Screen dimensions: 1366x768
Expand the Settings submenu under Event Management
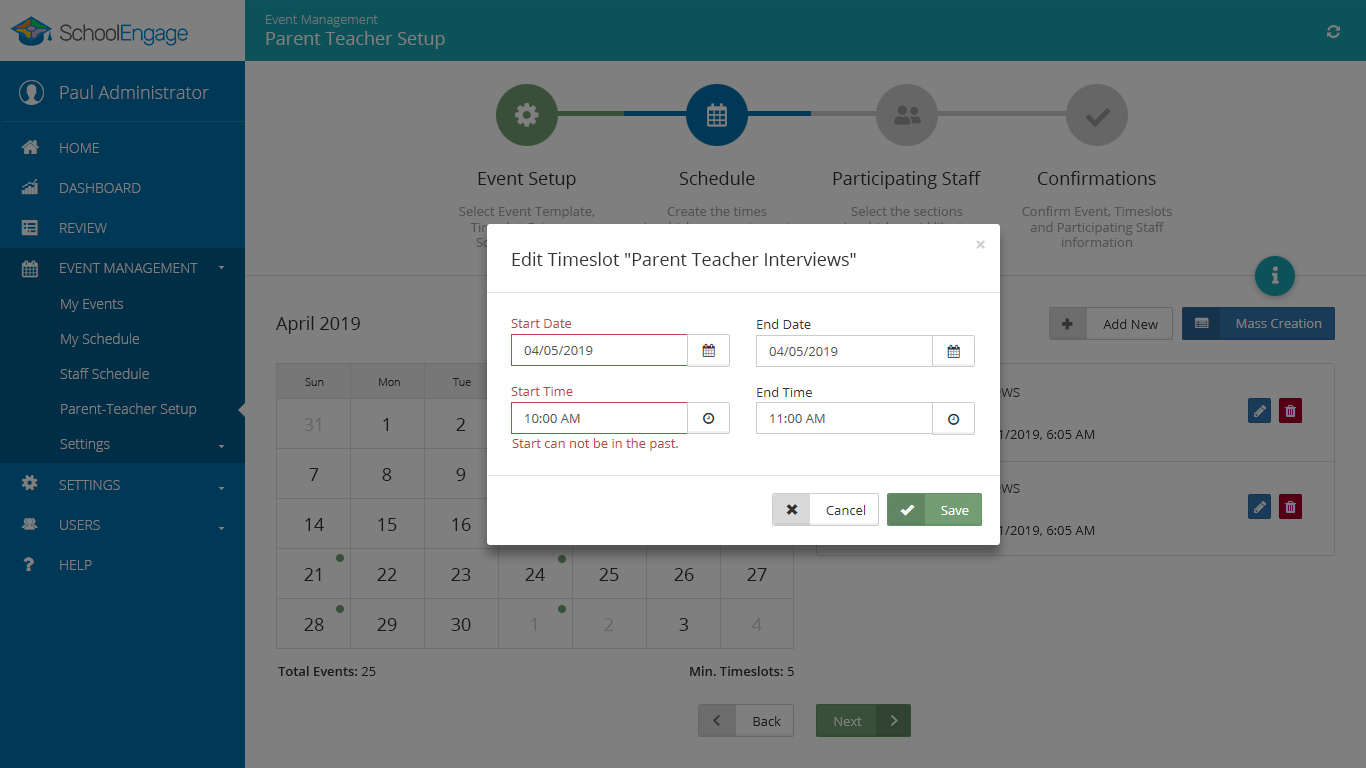coord(85,444)
